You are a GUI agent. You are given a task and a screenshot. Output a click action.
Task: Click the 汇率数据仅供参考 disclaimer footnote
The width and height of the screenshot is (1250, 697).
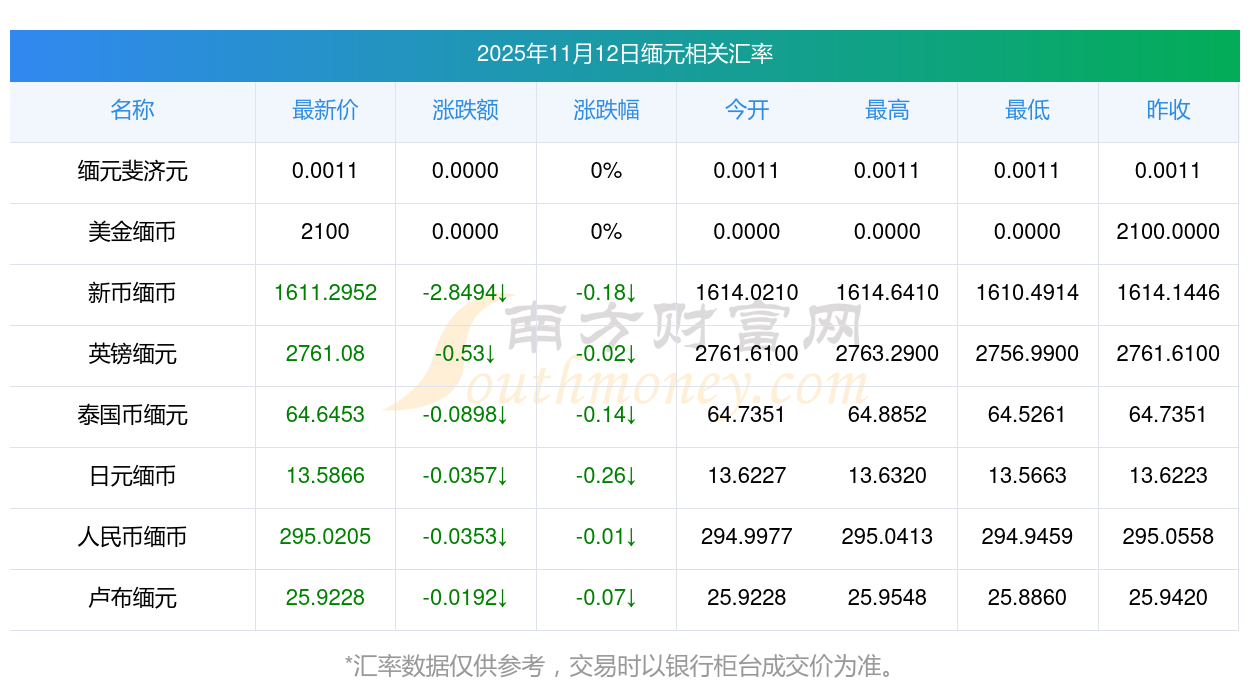[x=624, y=665]
